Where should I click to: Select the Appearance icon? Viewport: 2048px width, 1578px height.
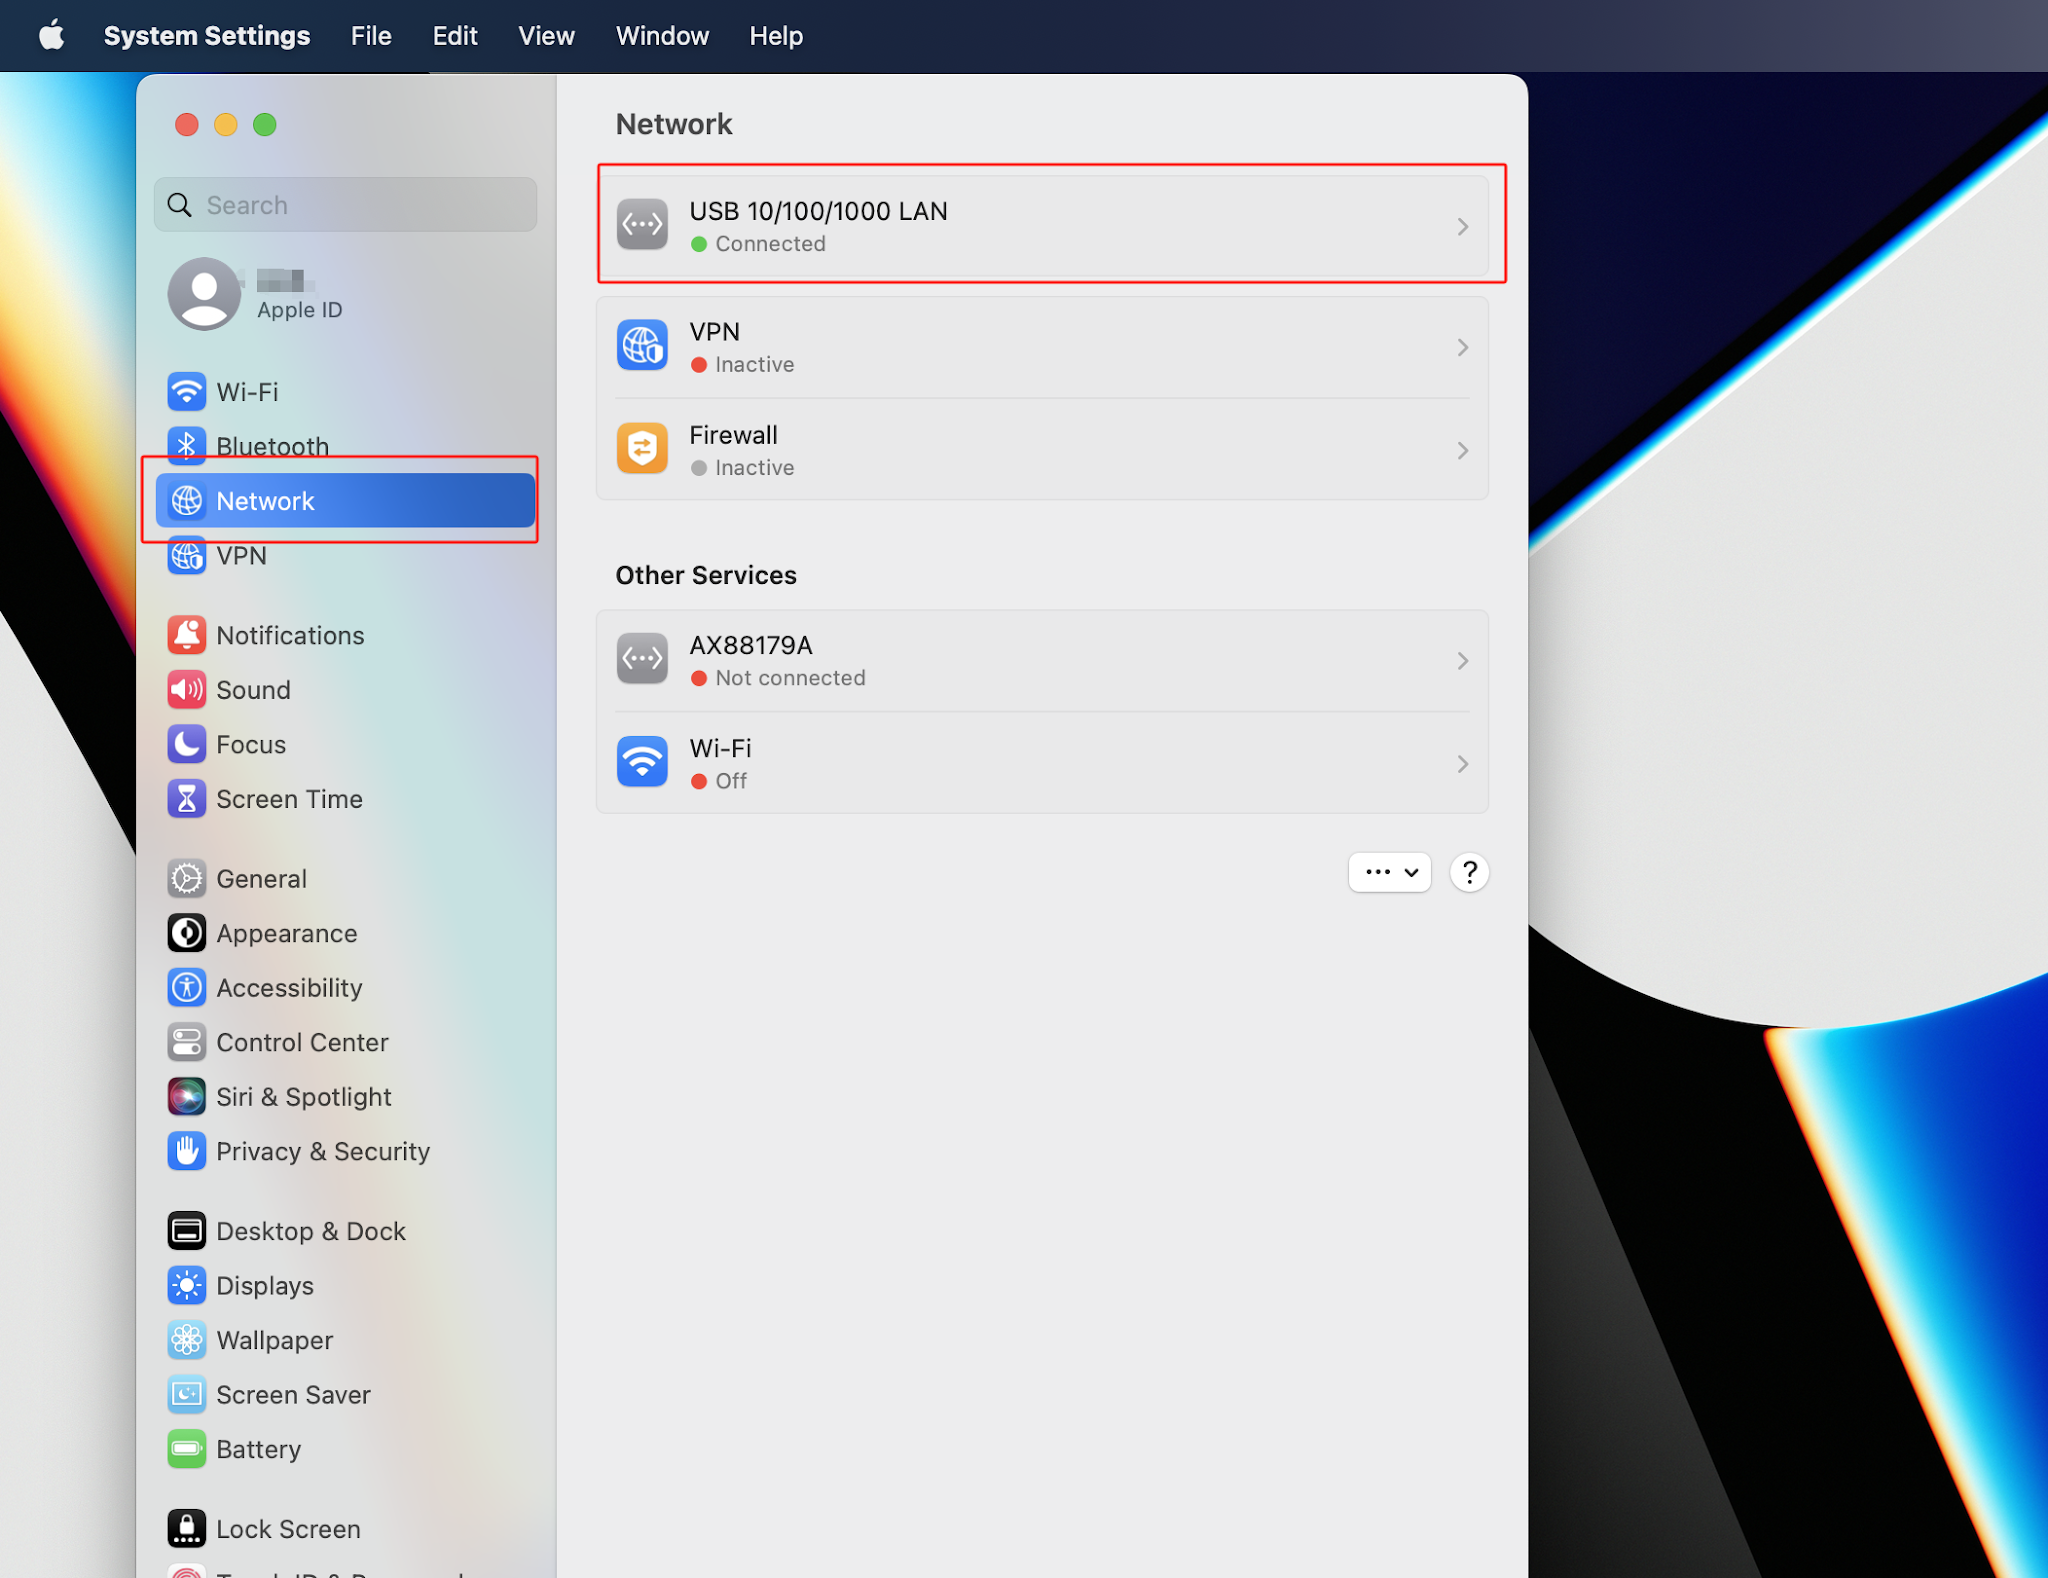pyautogui.click(x=187, y=933)
